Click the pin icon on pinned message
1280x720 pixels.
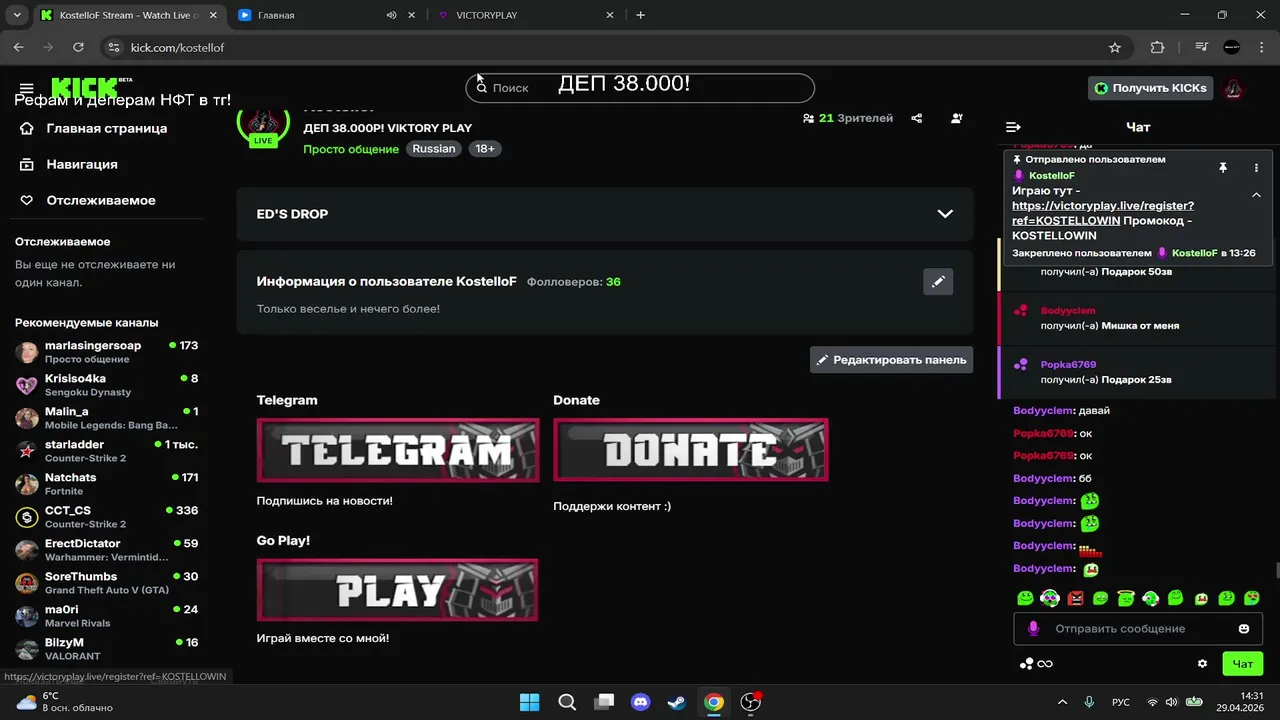tap(1222, 168)
